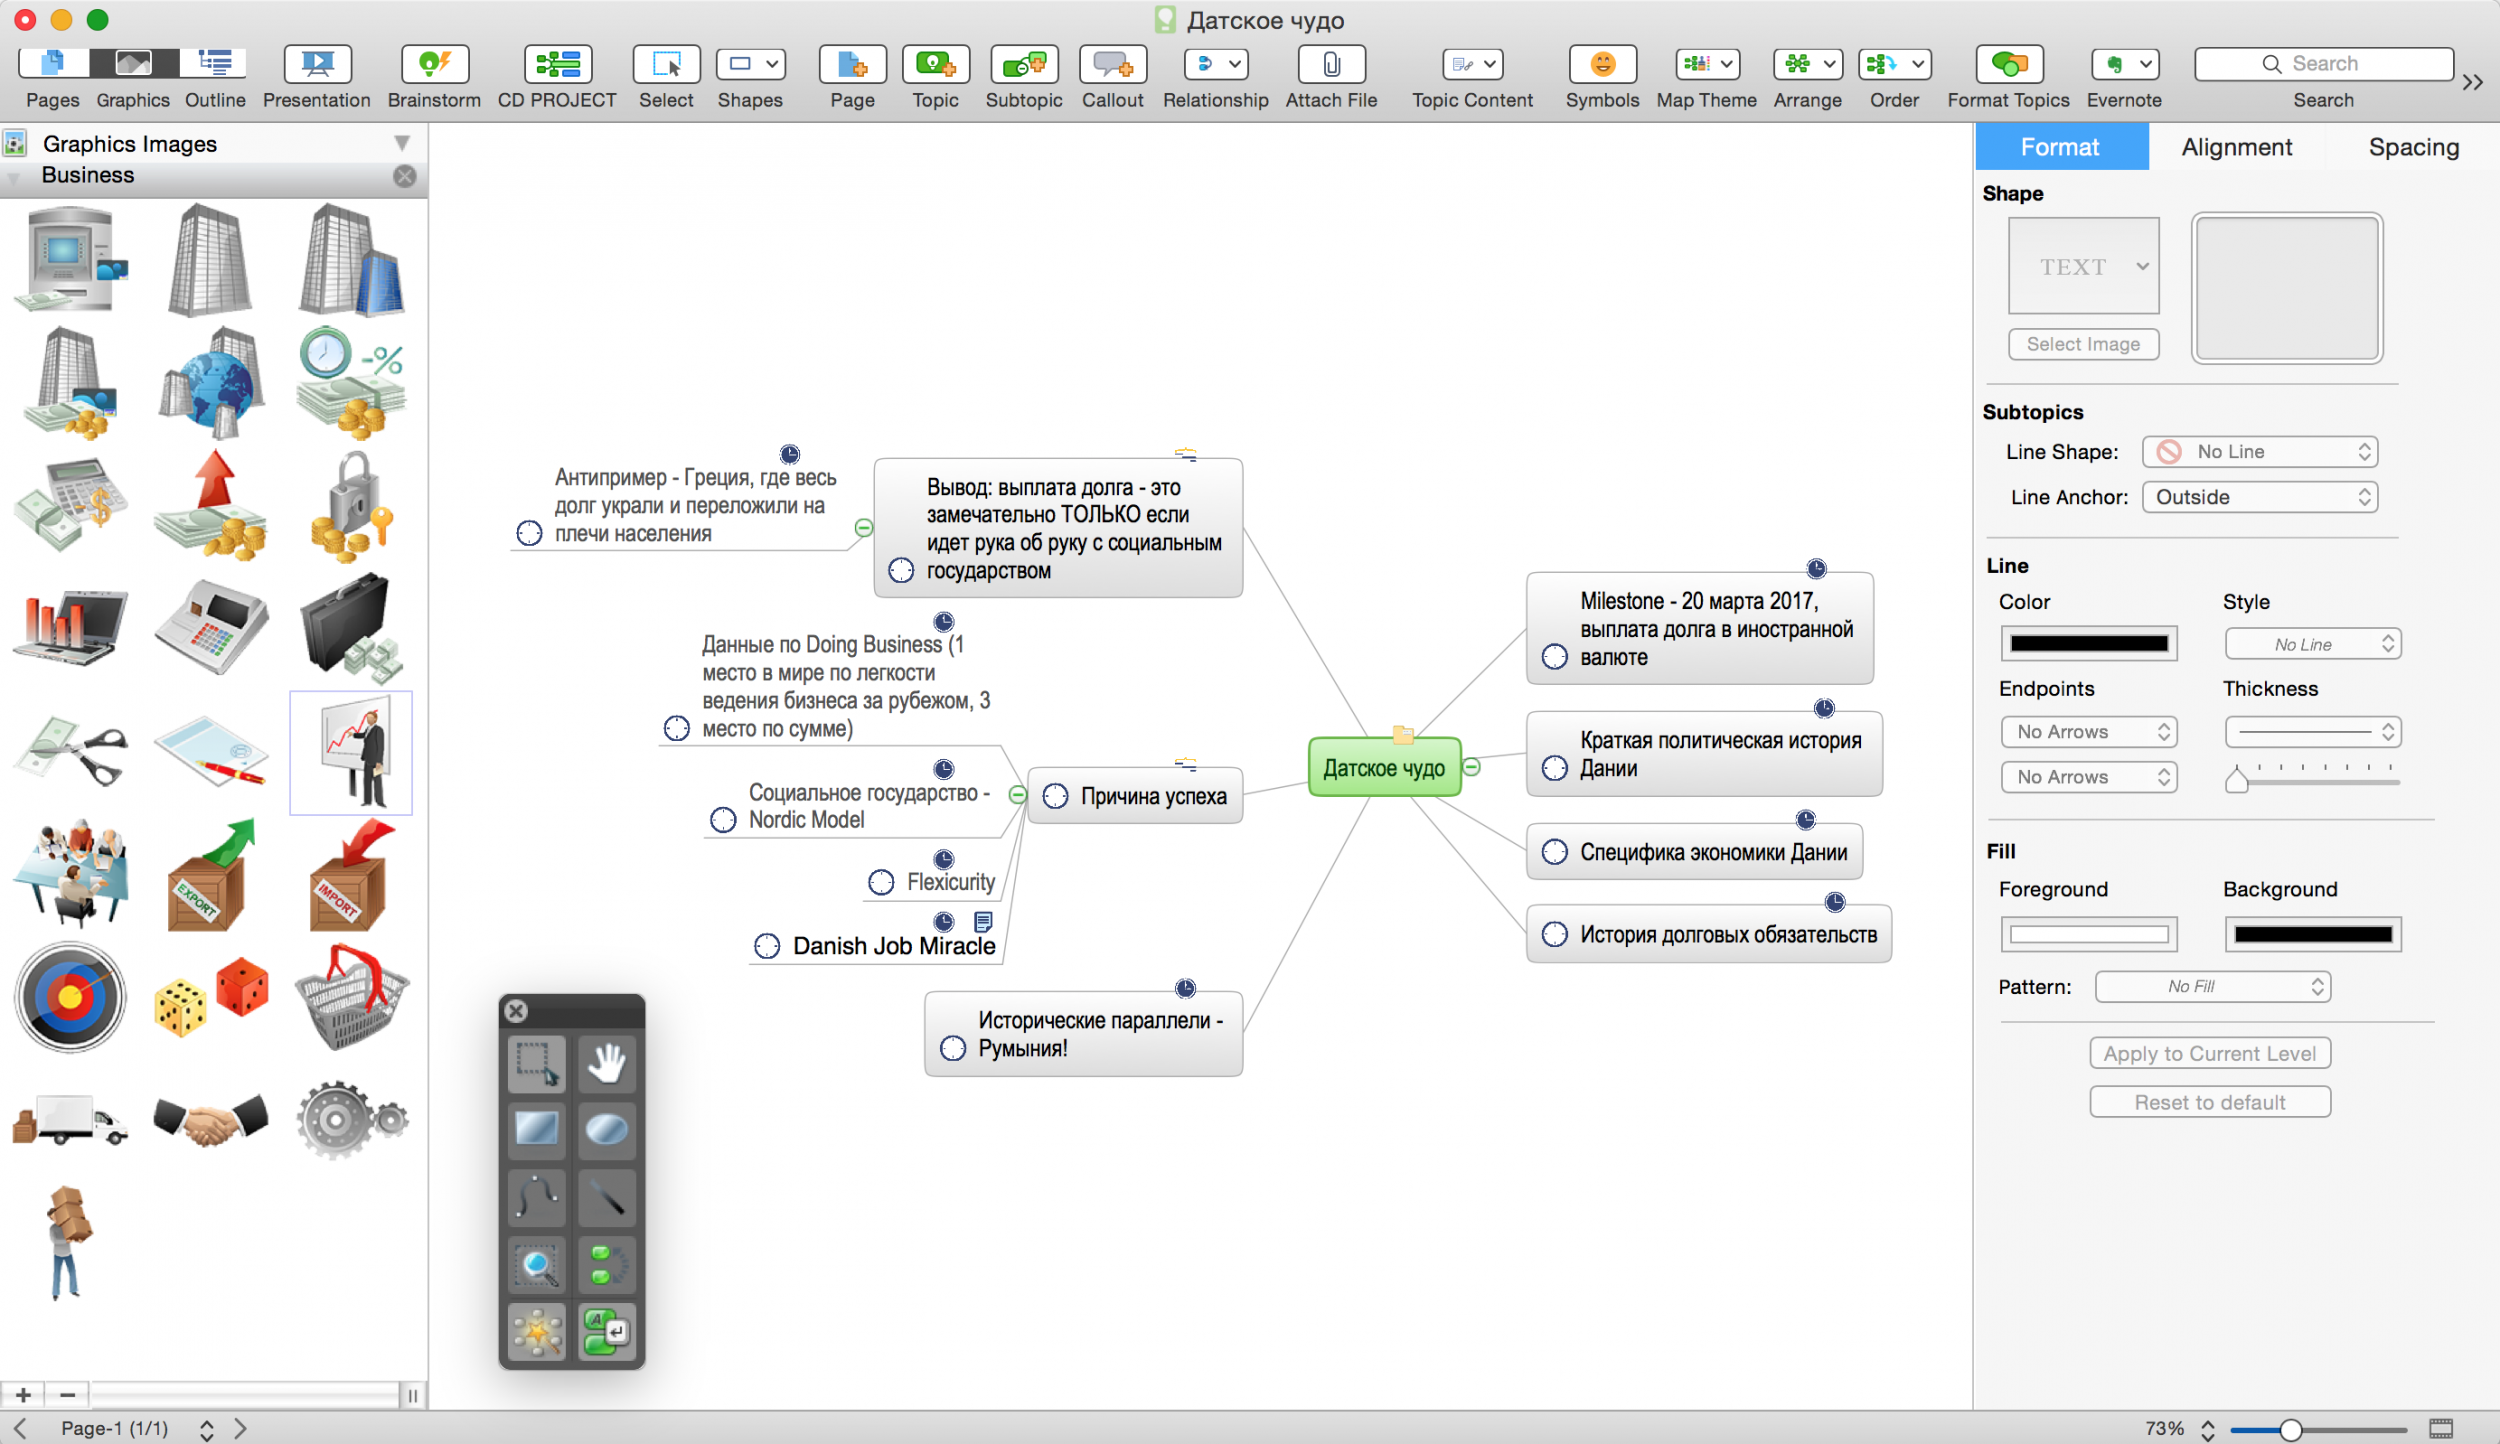Switch to the Alignment tab
The width and height of the screenshot is (2500, 1444).
[x=2236, y=147]
